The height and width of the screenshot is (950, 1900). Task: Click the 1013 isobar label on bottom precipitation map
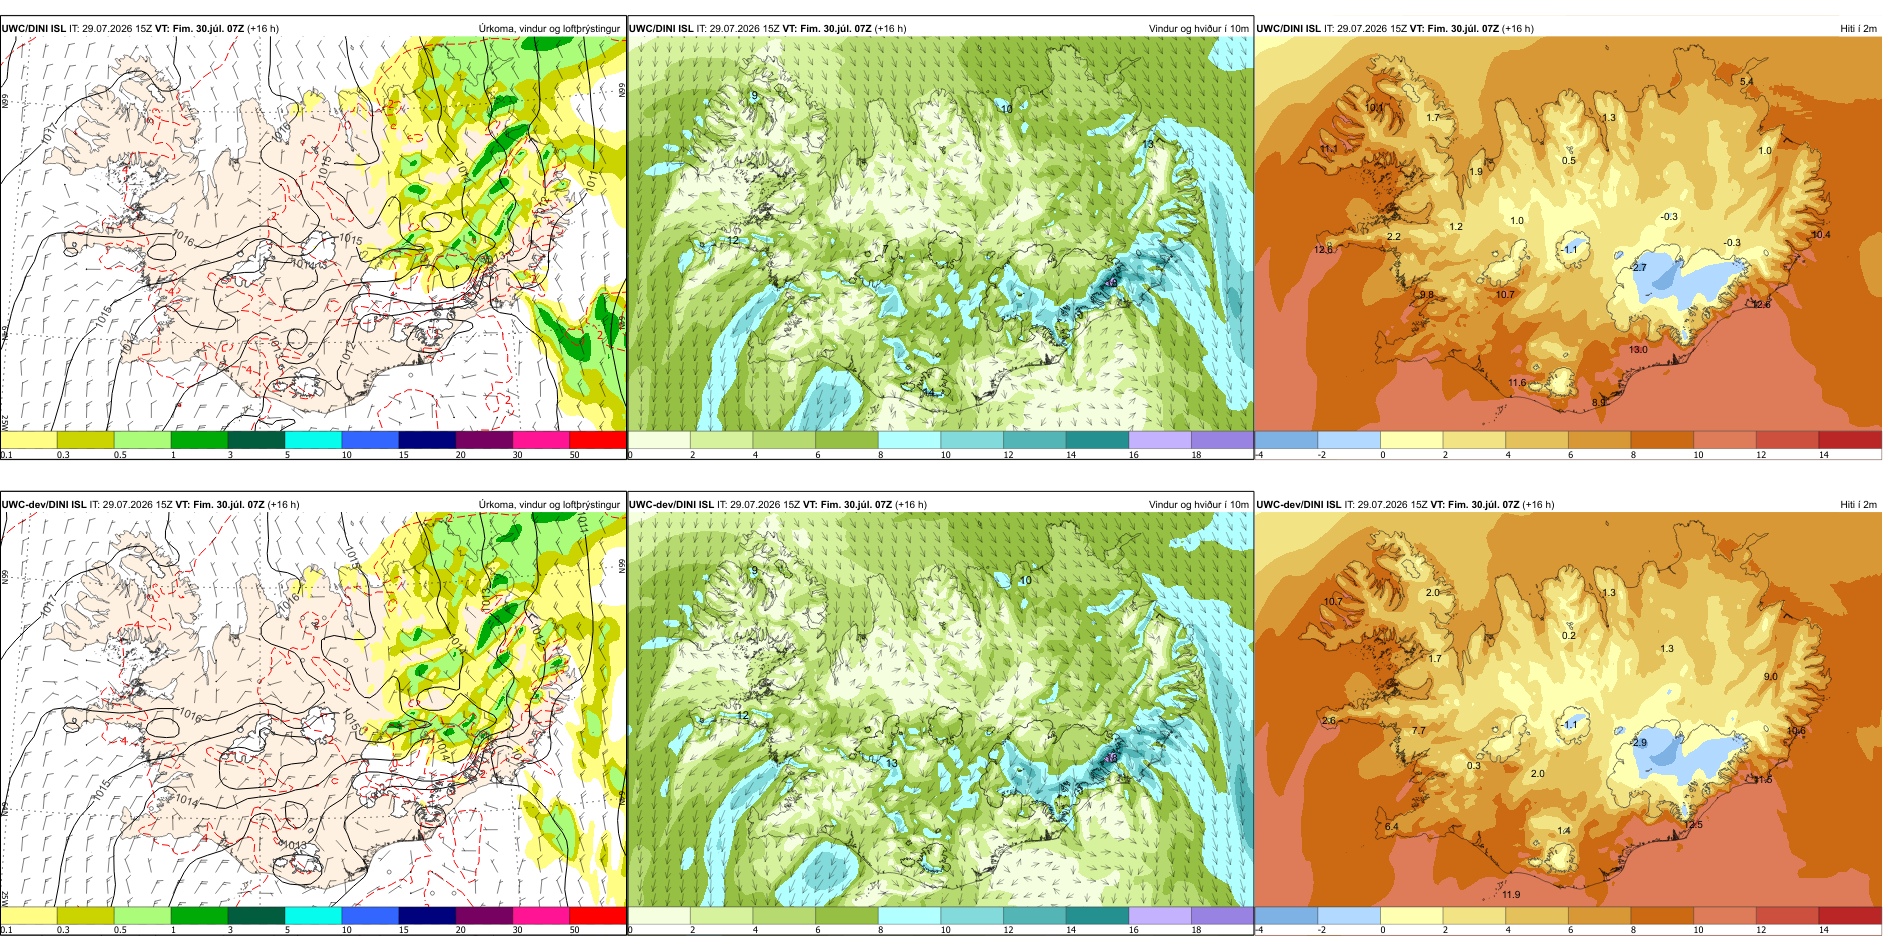[x=294, y=846]
